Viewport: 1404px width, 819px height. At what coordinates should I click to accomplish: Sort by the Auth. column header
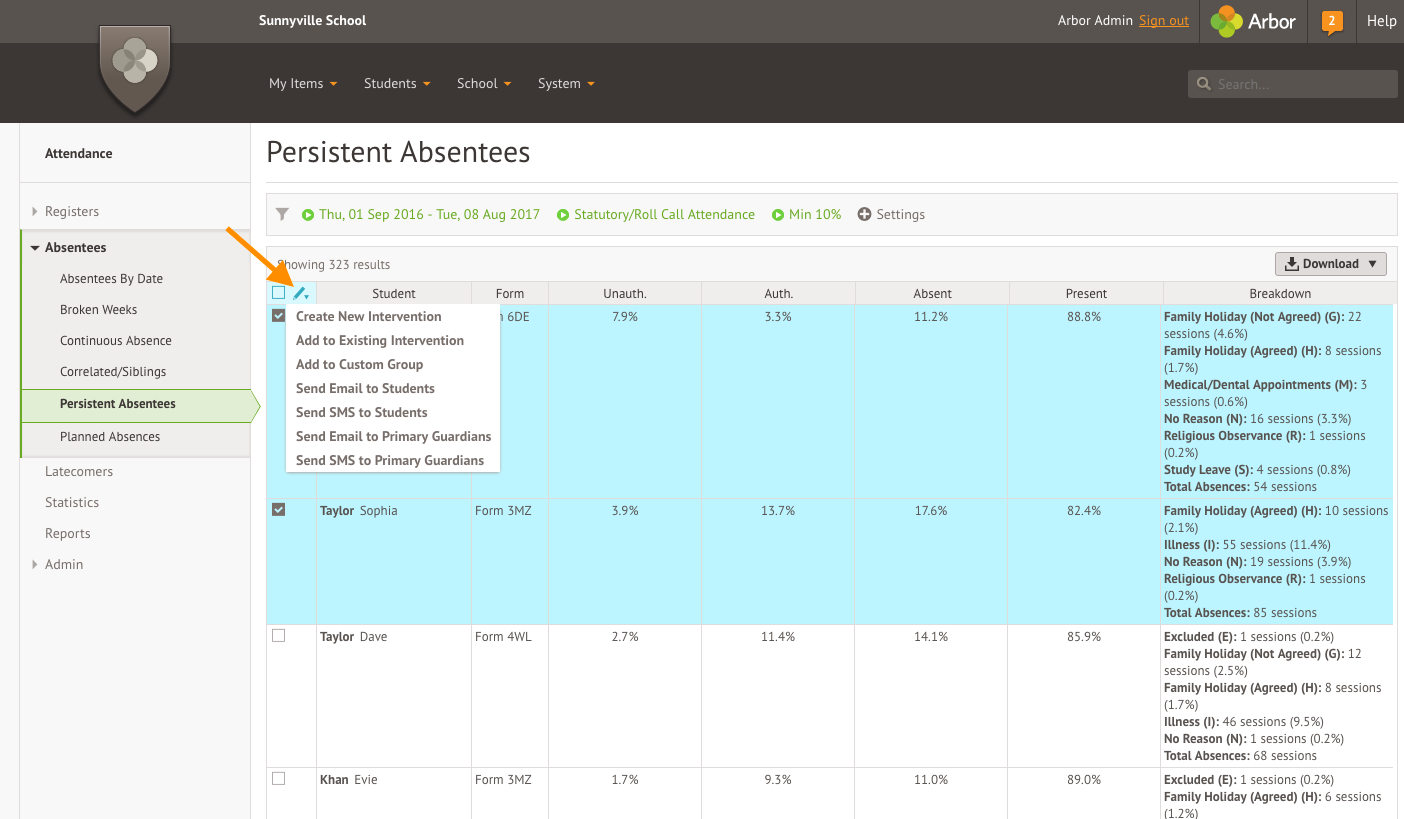tap(778, 294)
